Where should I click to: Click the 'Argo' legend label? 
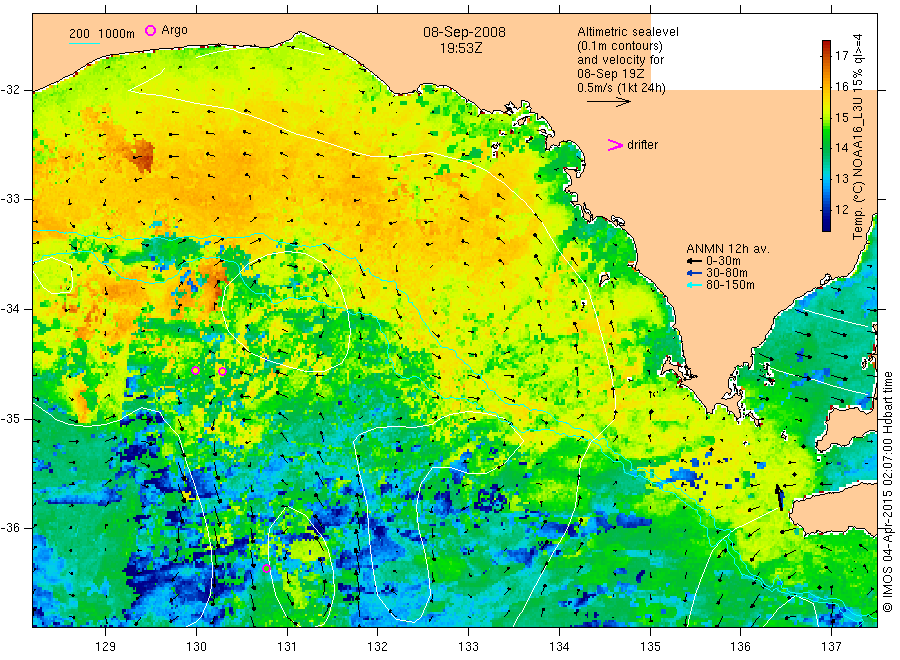point(174,30)
